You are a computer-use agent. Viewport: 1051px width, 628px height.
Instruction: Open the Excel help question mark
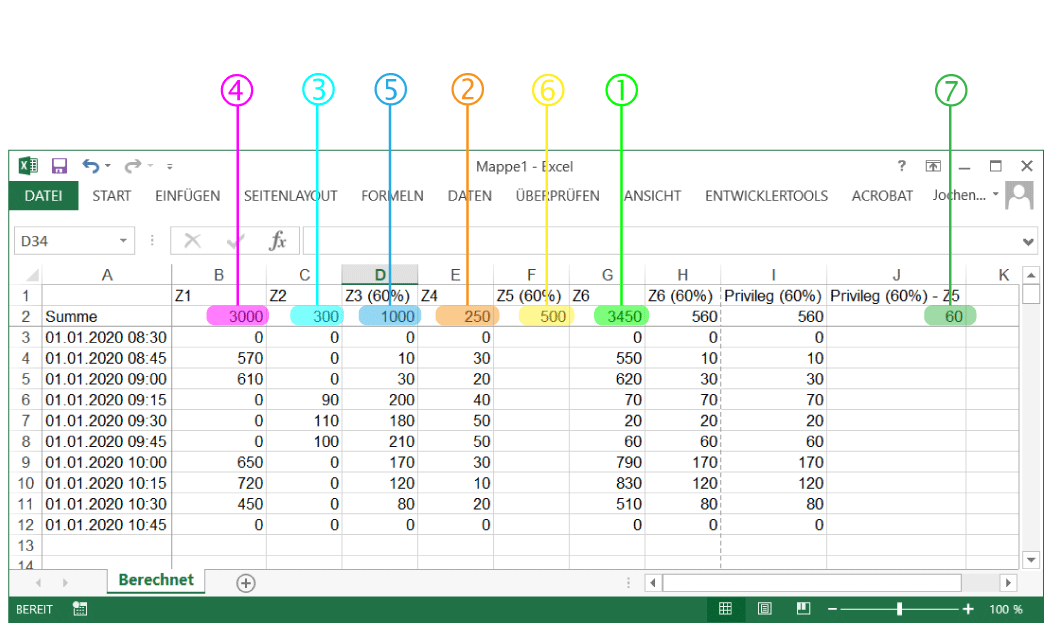coord(901,166)
